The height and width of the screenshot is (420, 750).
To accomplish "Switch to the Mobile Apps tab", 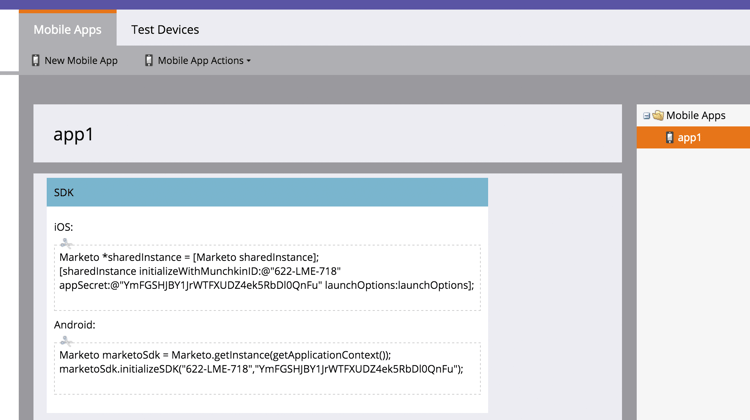I will tap(67, 29).
